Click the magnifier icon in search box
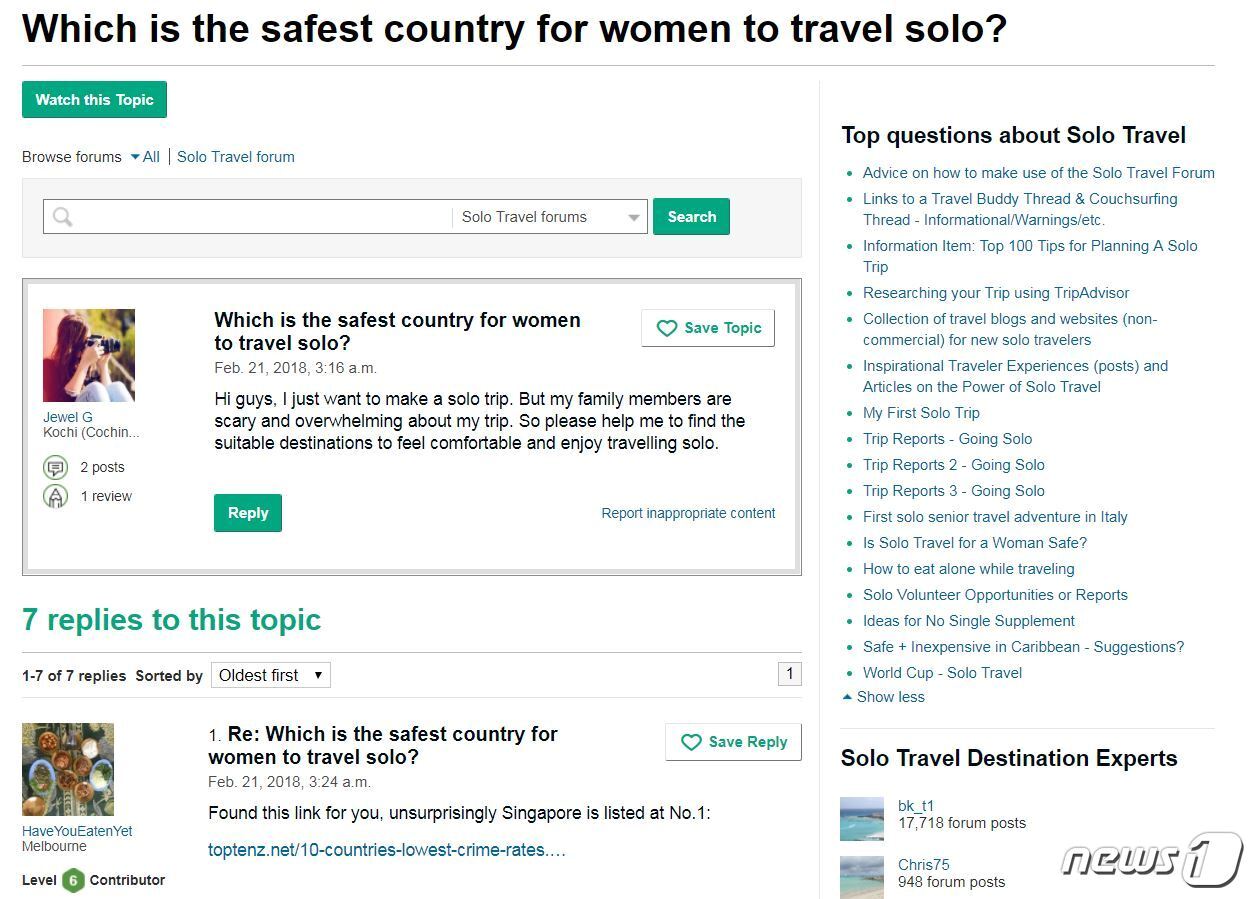The image size is (1253, 899). point(63,217)
